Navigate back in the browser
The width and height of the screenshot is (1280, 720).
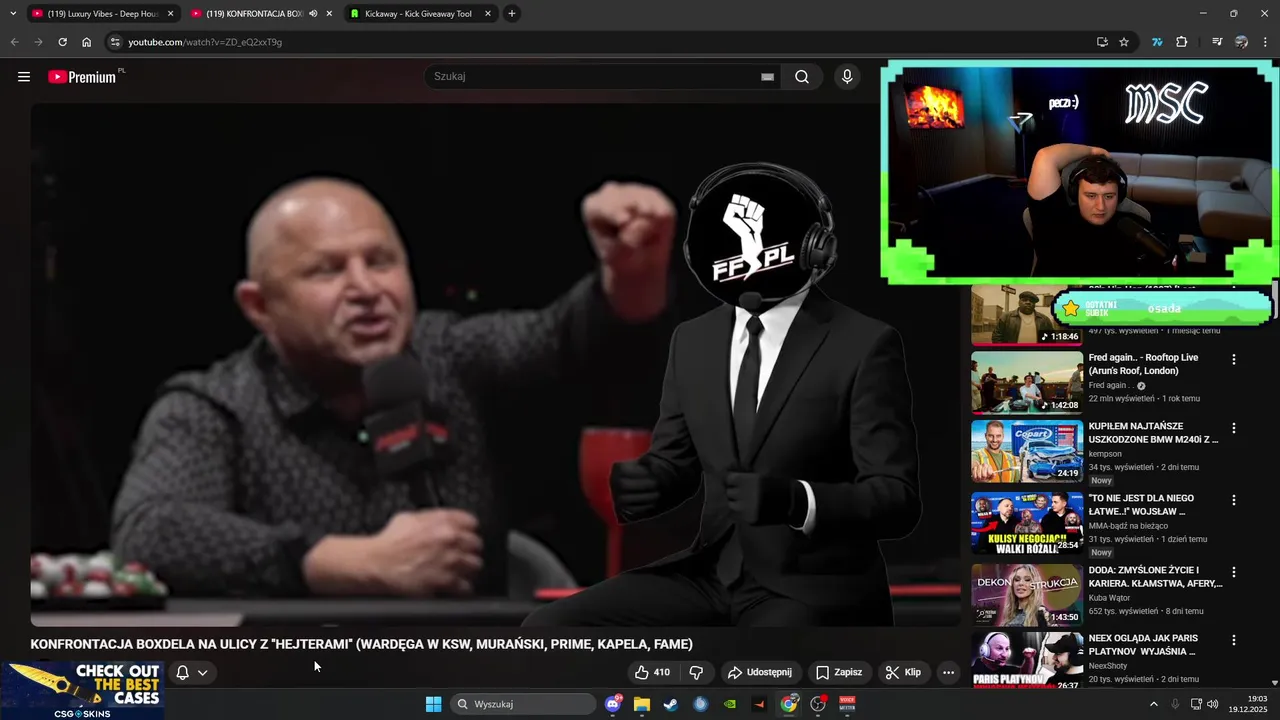coord(14,42)
